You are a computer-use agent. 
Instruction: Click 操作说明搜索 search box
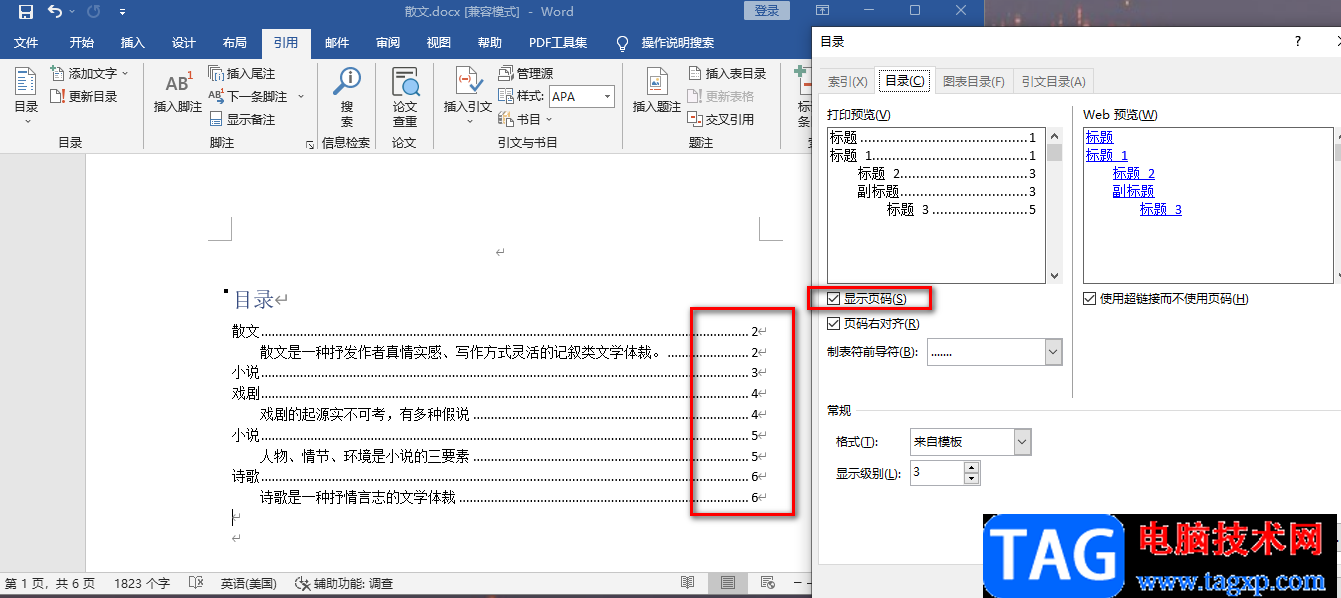click(x=678, y=43)
